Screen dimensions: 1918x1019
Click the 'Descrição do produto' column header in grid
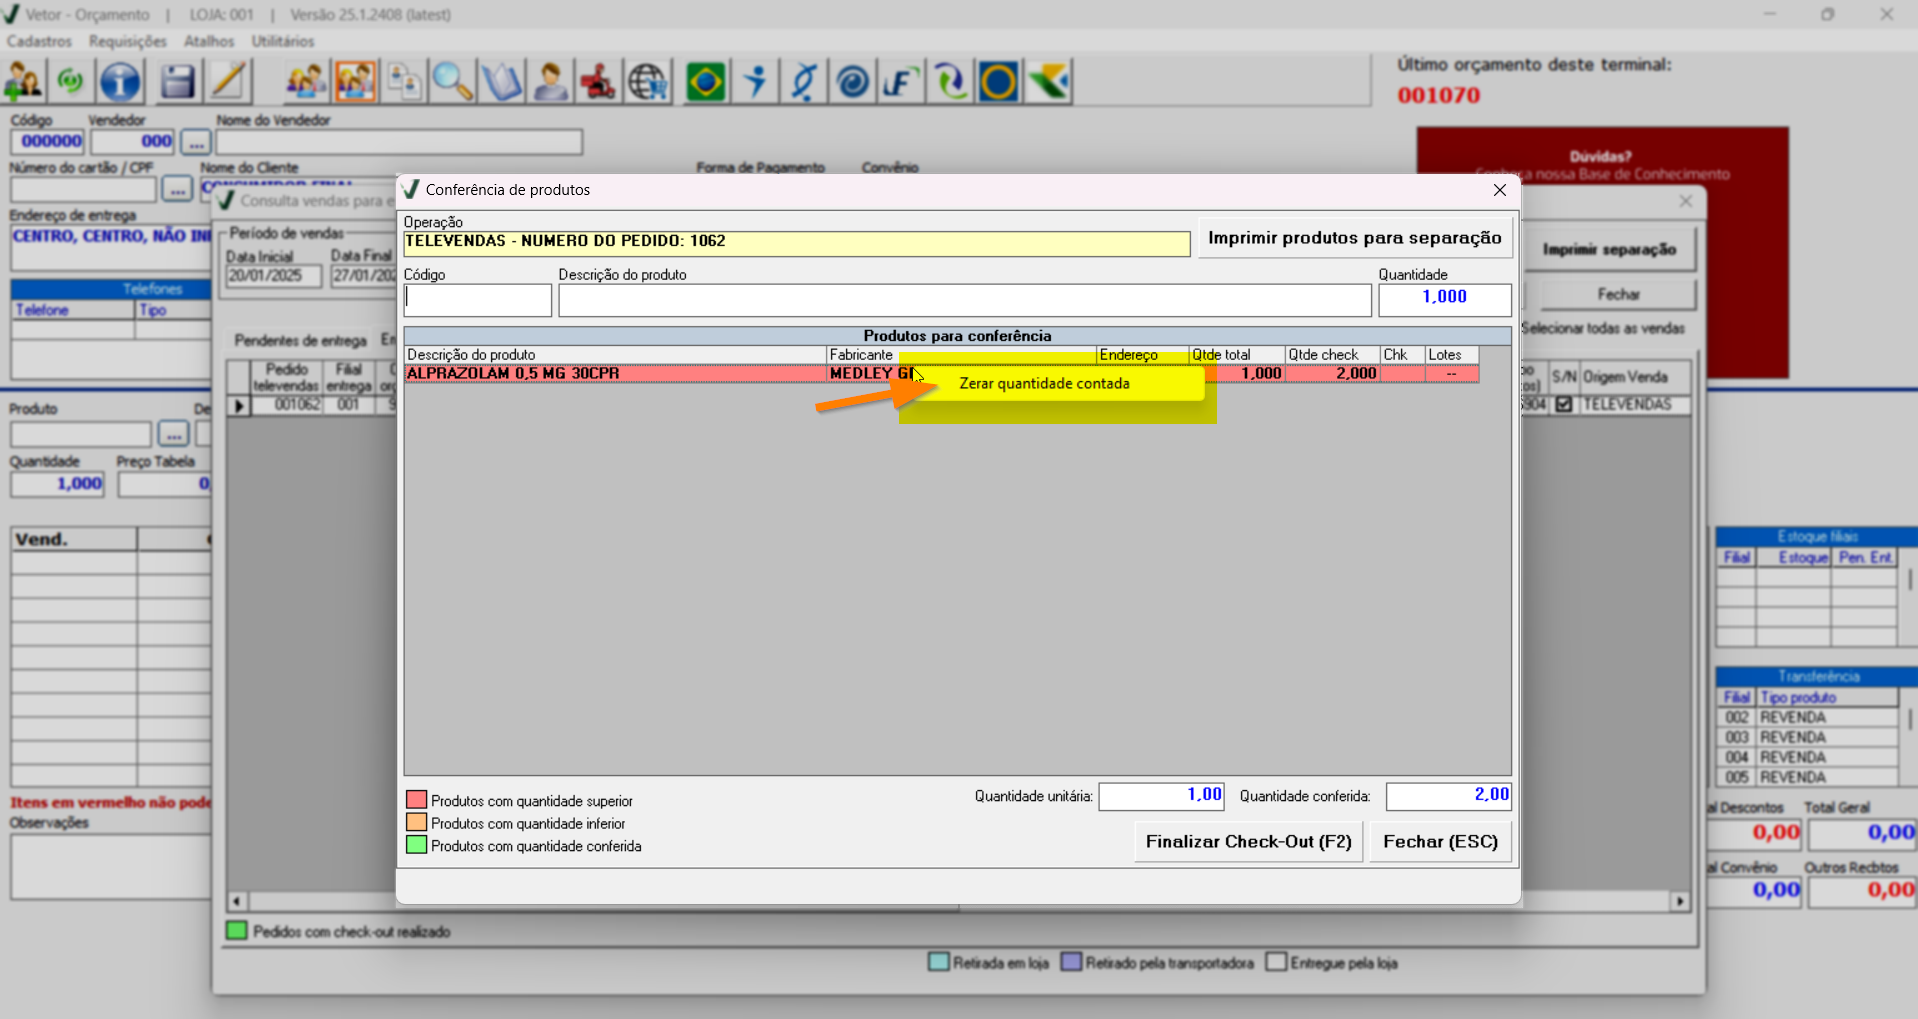[615, 355]
